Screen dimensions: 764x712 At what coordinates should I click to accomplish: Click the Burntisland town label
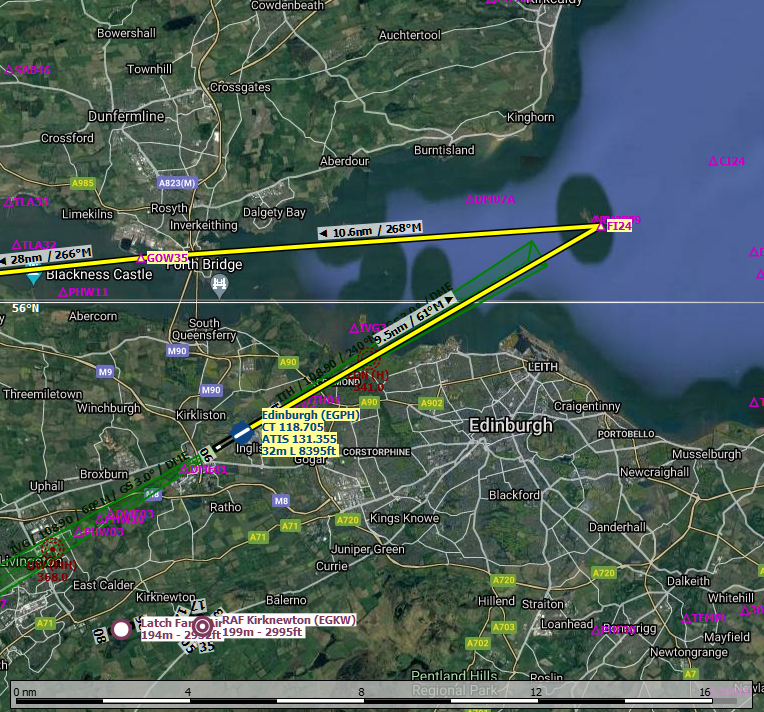point(444,150)
